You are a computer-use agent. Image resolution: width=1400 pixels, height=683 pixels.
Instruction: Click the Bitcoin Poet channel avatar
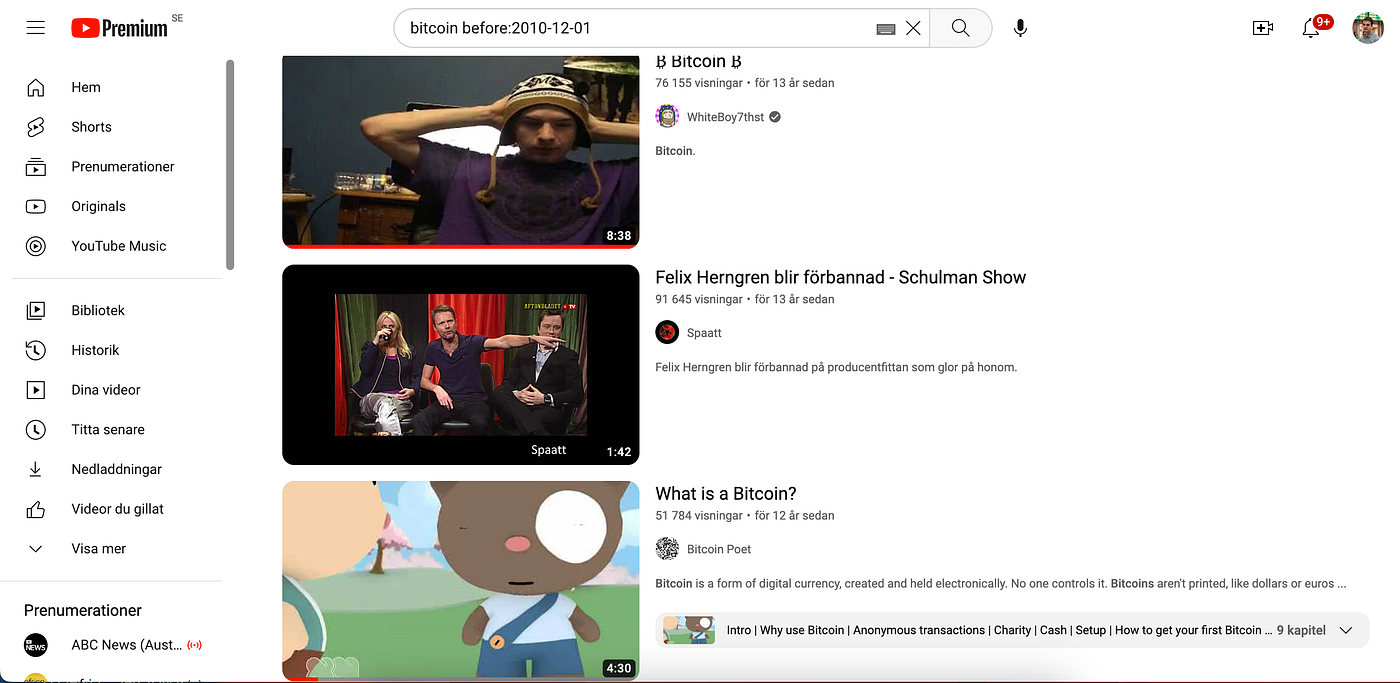point(667,548)
